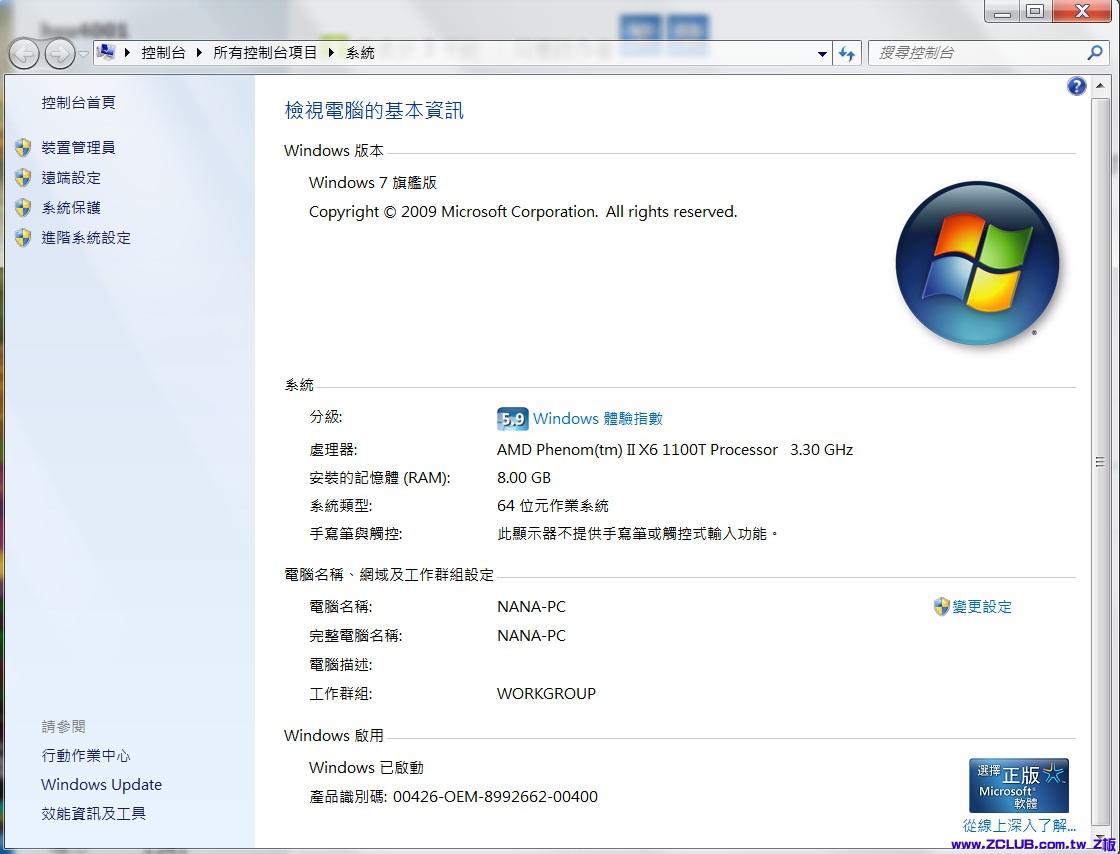Expand the arrow before 所有控制台項目 breadcrumb
This screenshot has width=1120, height=854.
[x=199, y=53]
